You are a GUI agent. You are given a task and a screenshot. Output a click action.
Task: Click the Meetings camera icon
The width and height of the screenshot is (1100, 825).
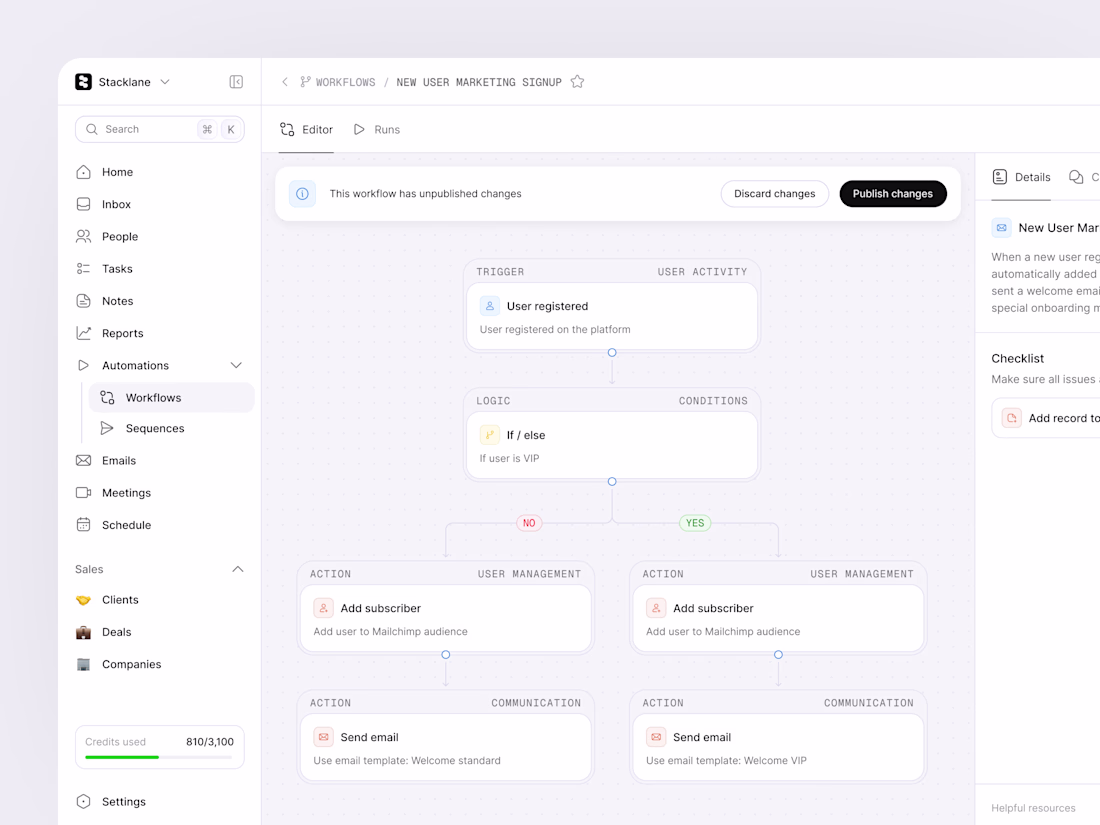[x=83, y=493]
